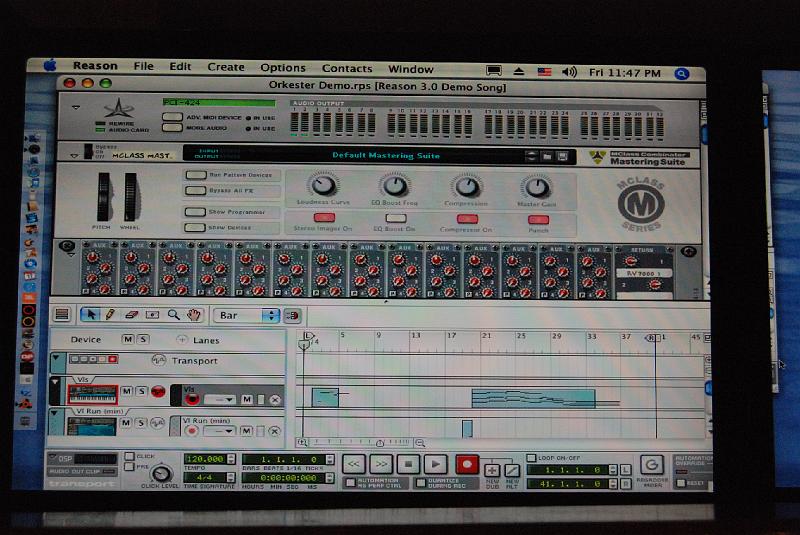The width and height of the screenshot is (800, 535).
Task: Open the patch browser folder icon
Action: click(547, 156)
